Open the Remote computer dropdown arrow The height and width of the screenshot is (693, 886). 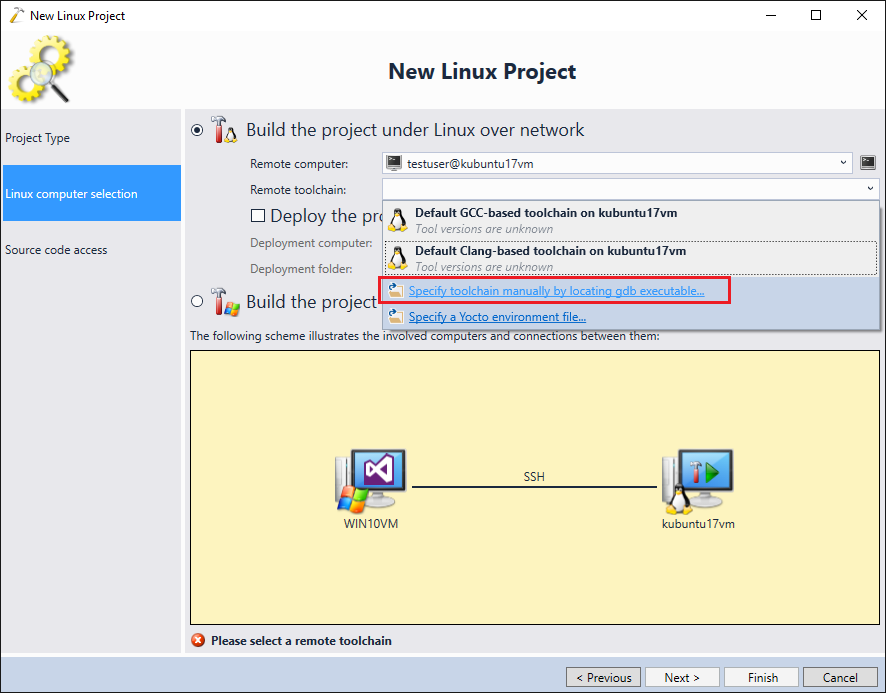click(x=843, y=163)
